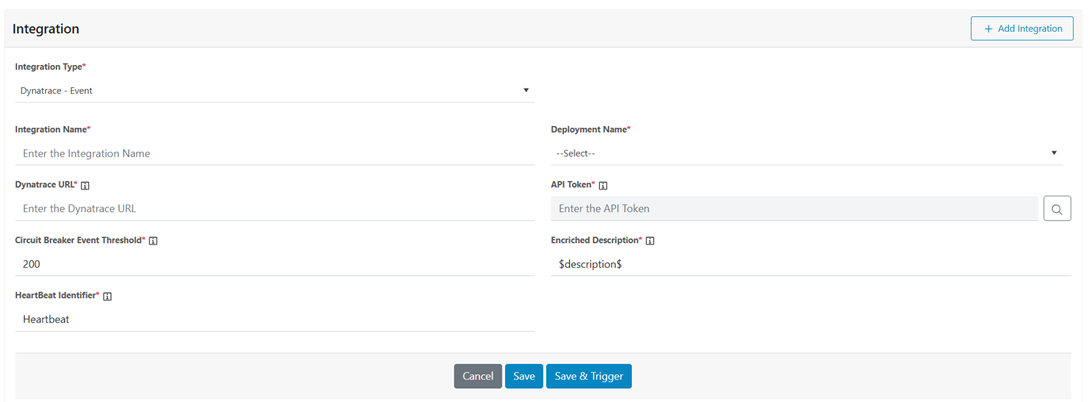This screenshot has width=1090, height=402.
Task: Click the magnifier icon beside API Token
Action: [1057, 208]
